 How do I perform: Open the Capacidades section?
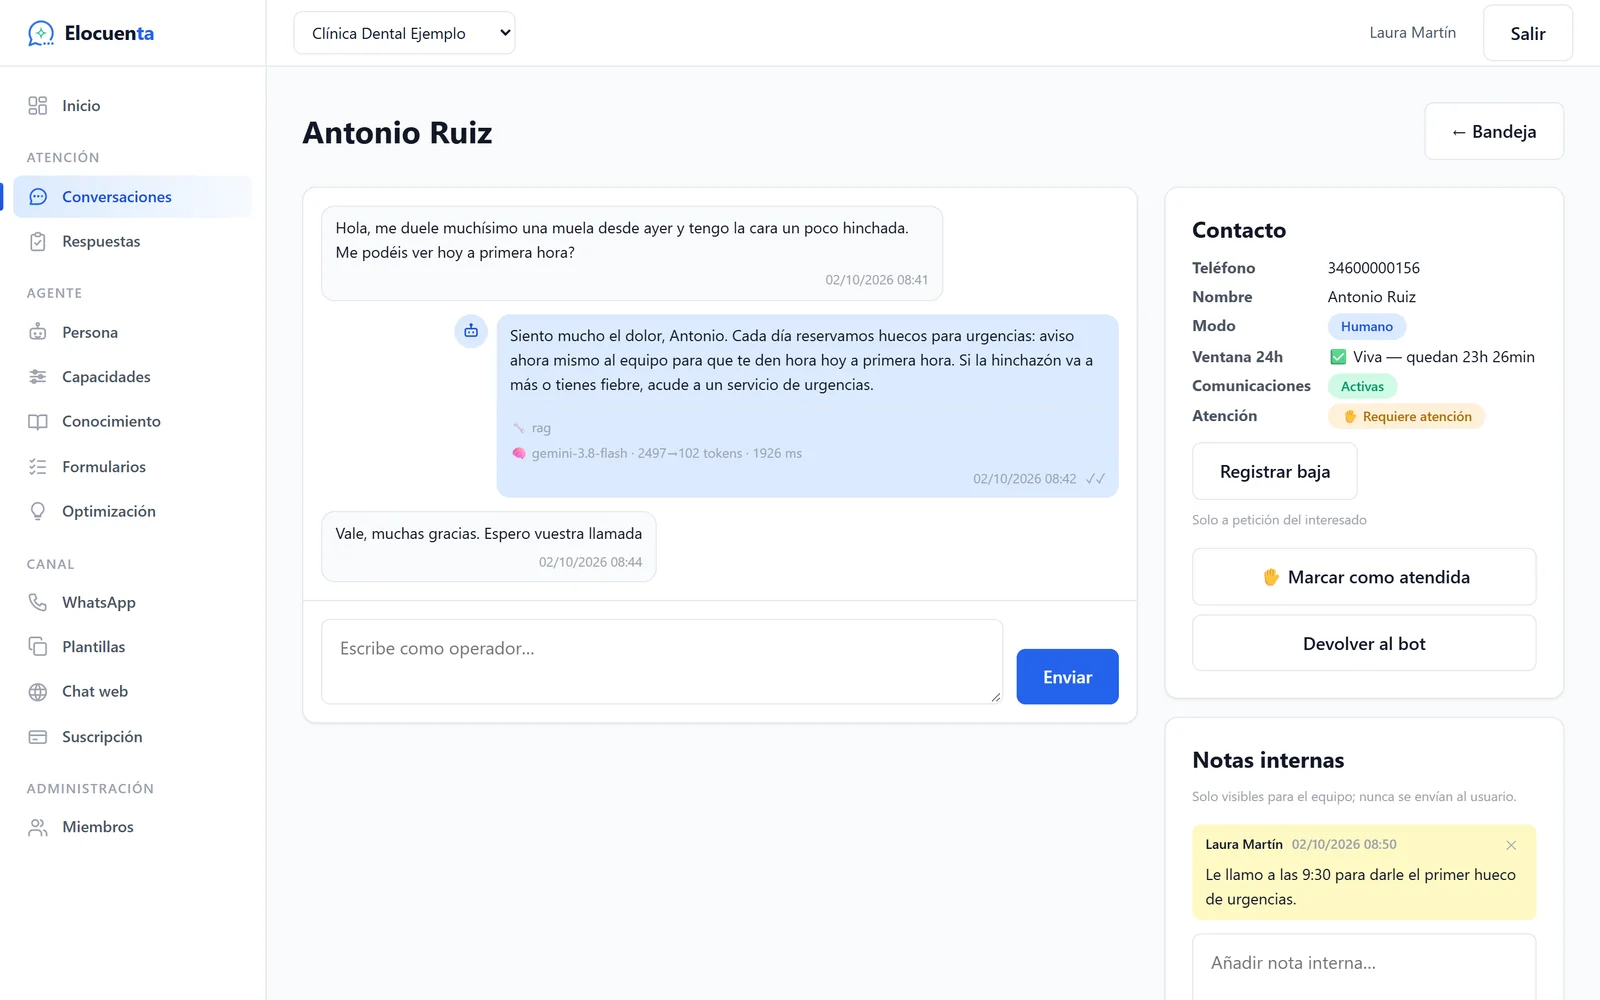pyautogui.click(x=133, y=377)
